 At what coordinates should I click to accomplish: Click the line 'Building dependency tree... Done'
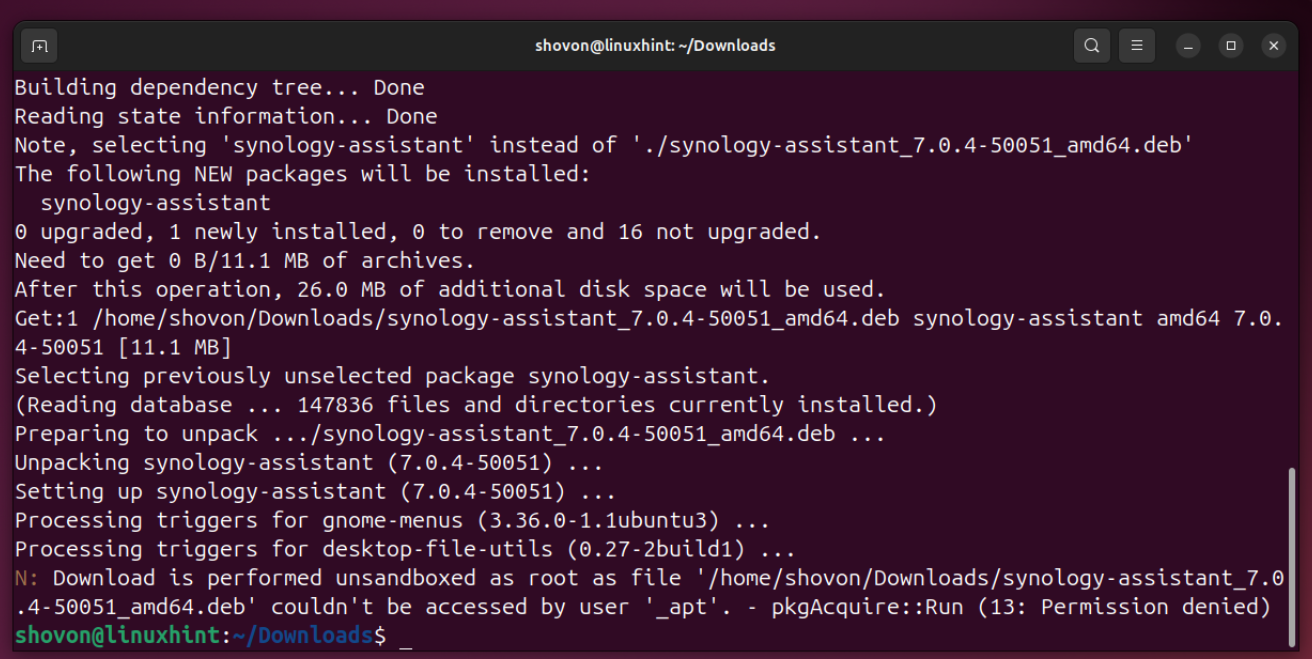point(219,88)
